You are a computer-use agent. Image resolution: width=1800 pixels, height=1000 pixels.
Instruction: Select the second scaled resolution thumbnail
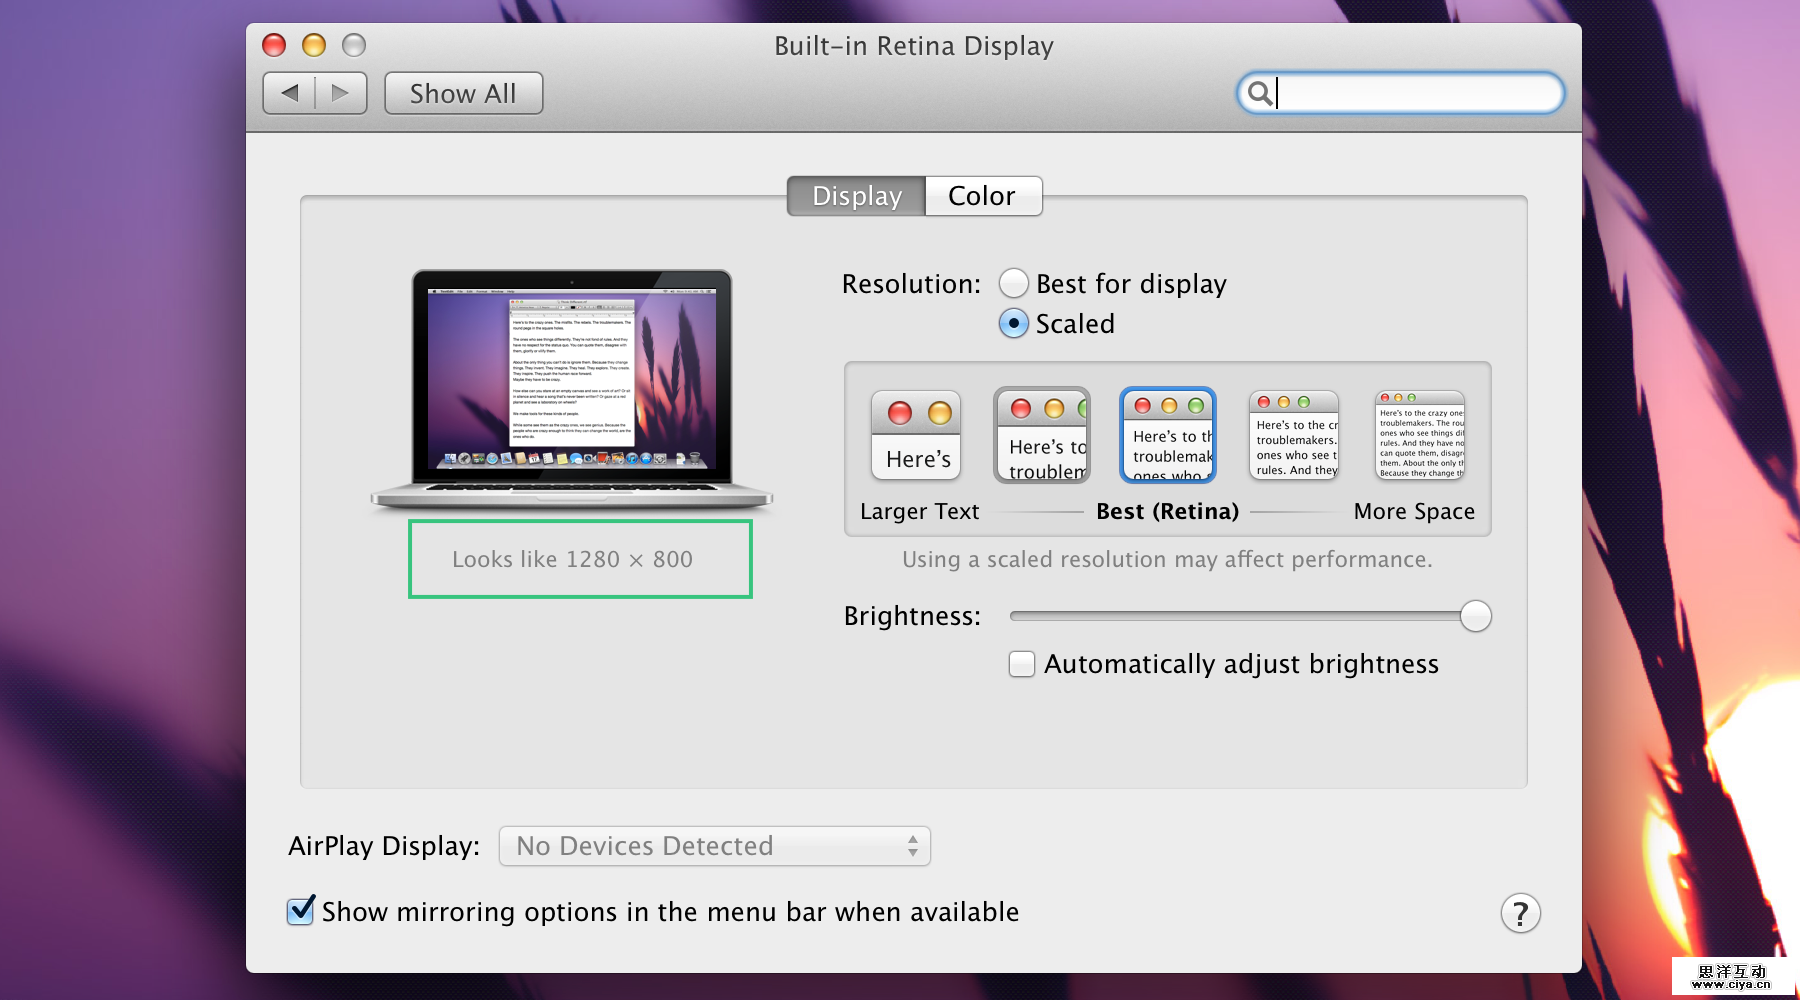(1042, 436)
